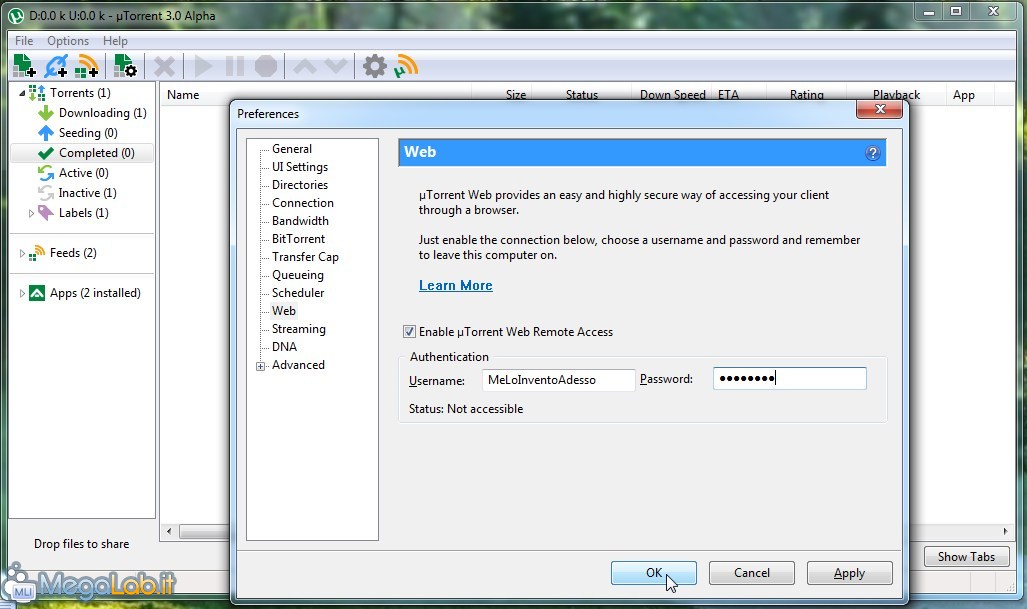Open Queueing preferences page
The width and height of the screenshot is (1027, 609).
[x=298, y=275]
